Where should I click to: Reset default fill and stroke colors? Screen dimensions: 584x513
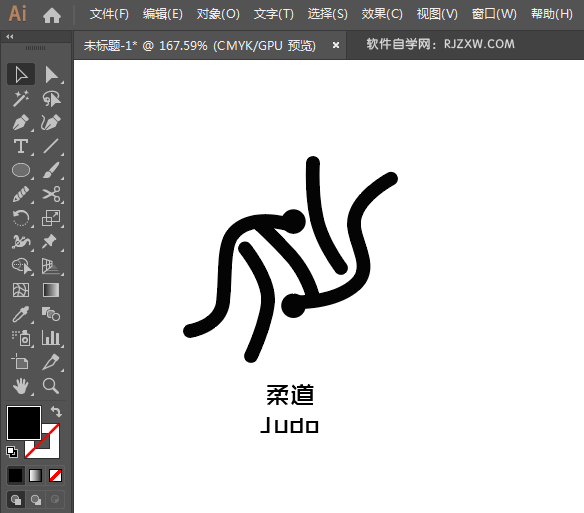coord(12,452)
